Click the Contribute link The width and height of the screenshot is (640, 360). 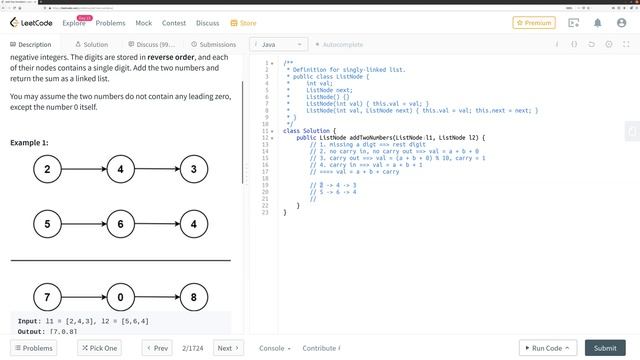[x=321, y=348]
